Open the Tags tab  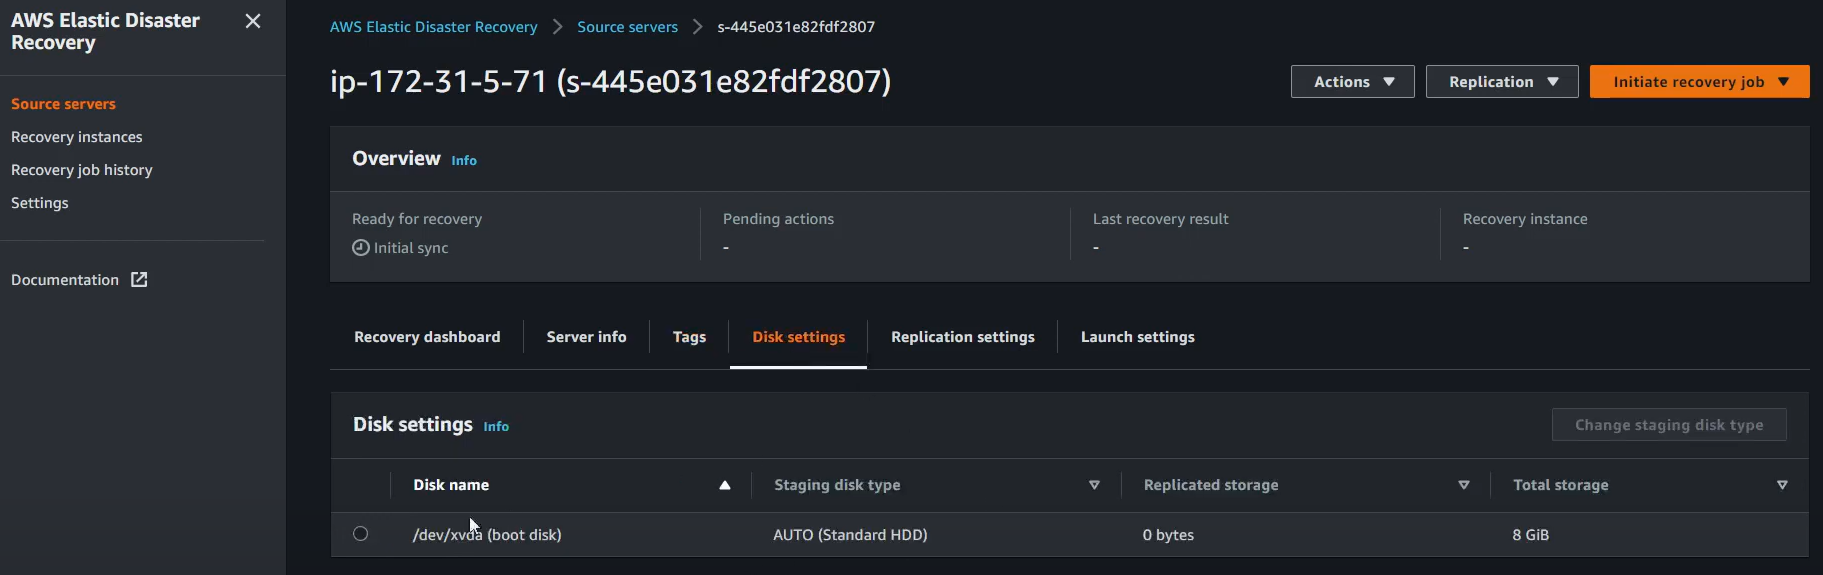pos(689,337)
